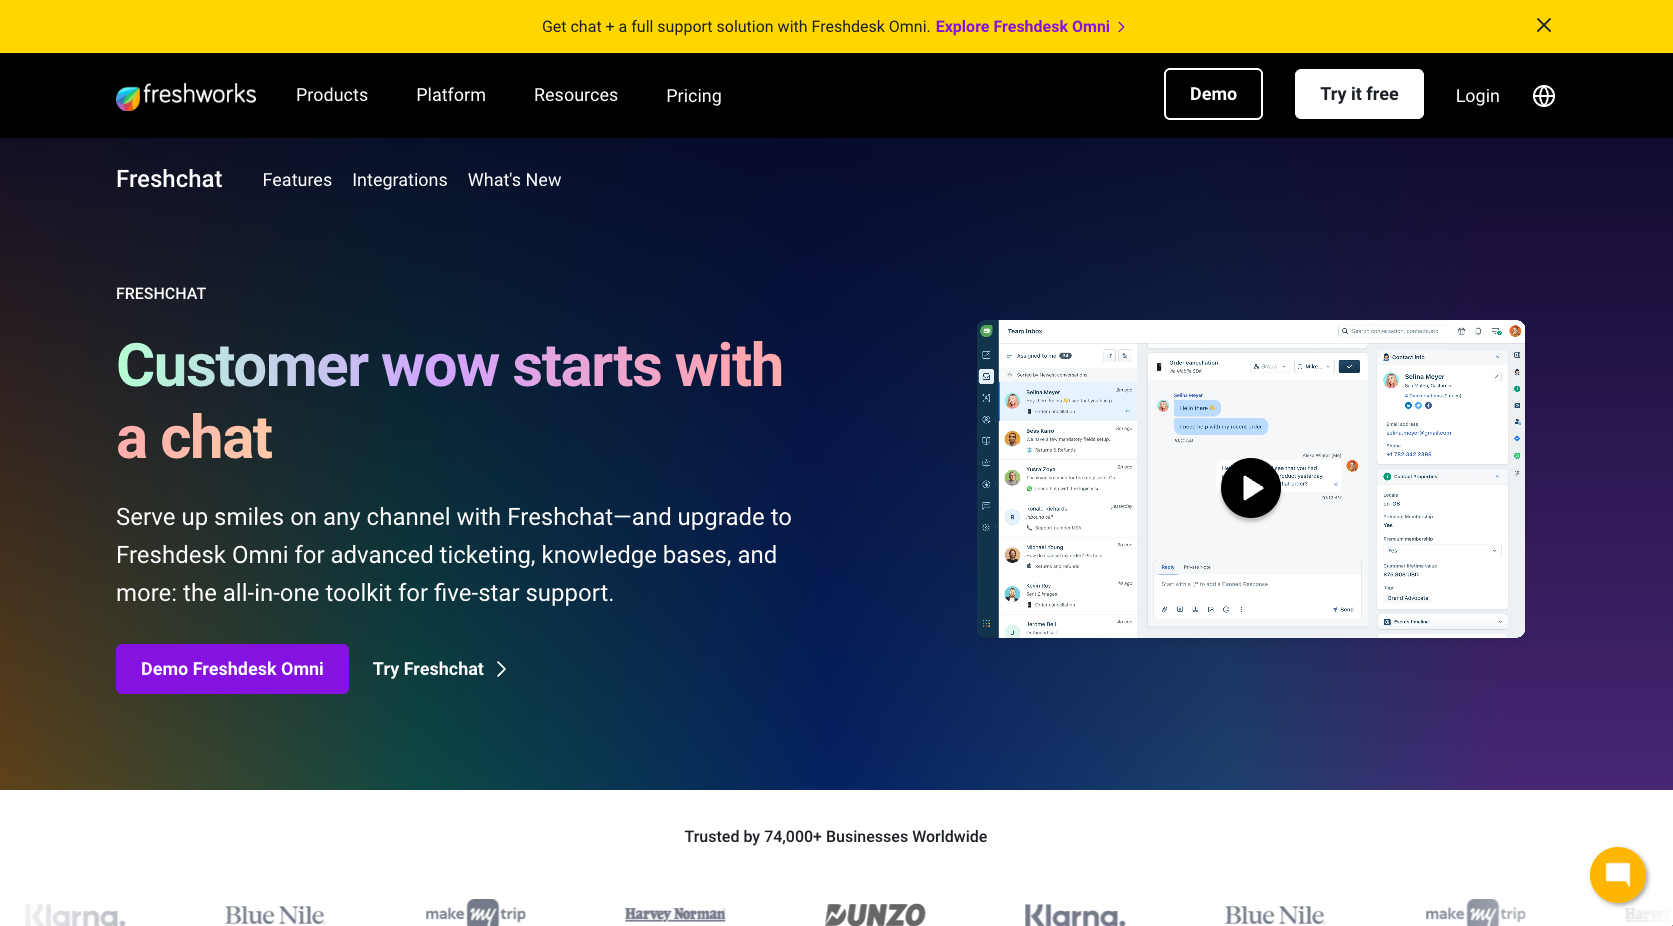Image resolution: width=1673 pixels, height=926 pixels.
Task: Select the emoji icon in the reply toolbar
Action: click(x=1226, y=609)
